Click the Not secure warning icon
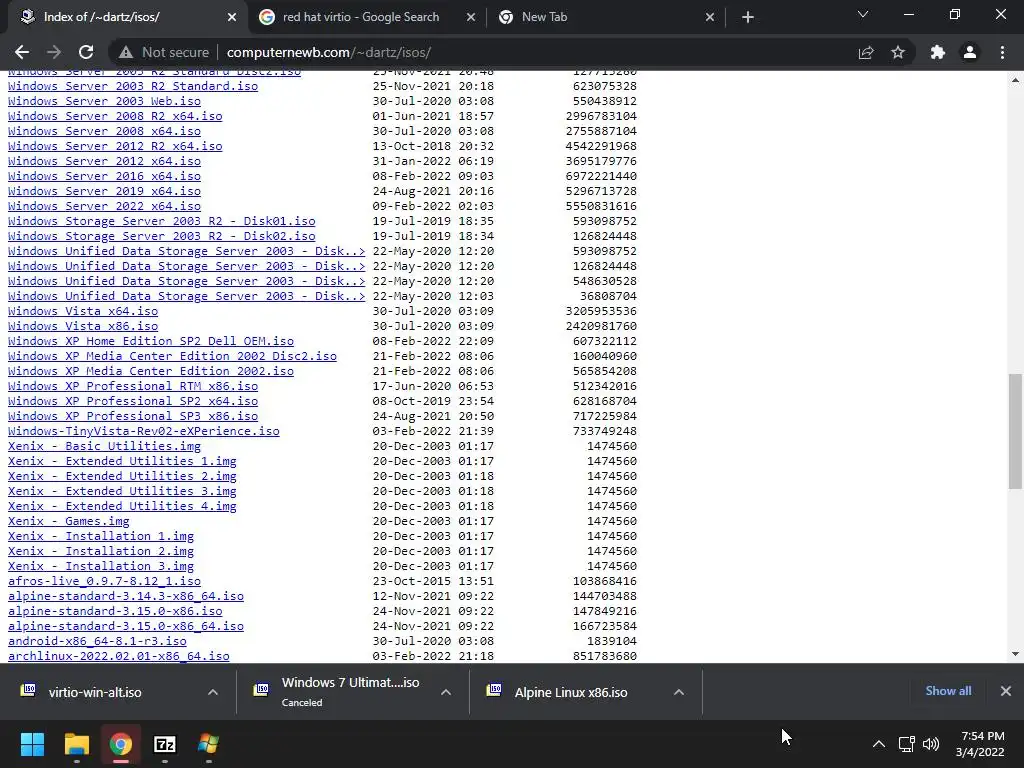 click(x=126, y=52)
